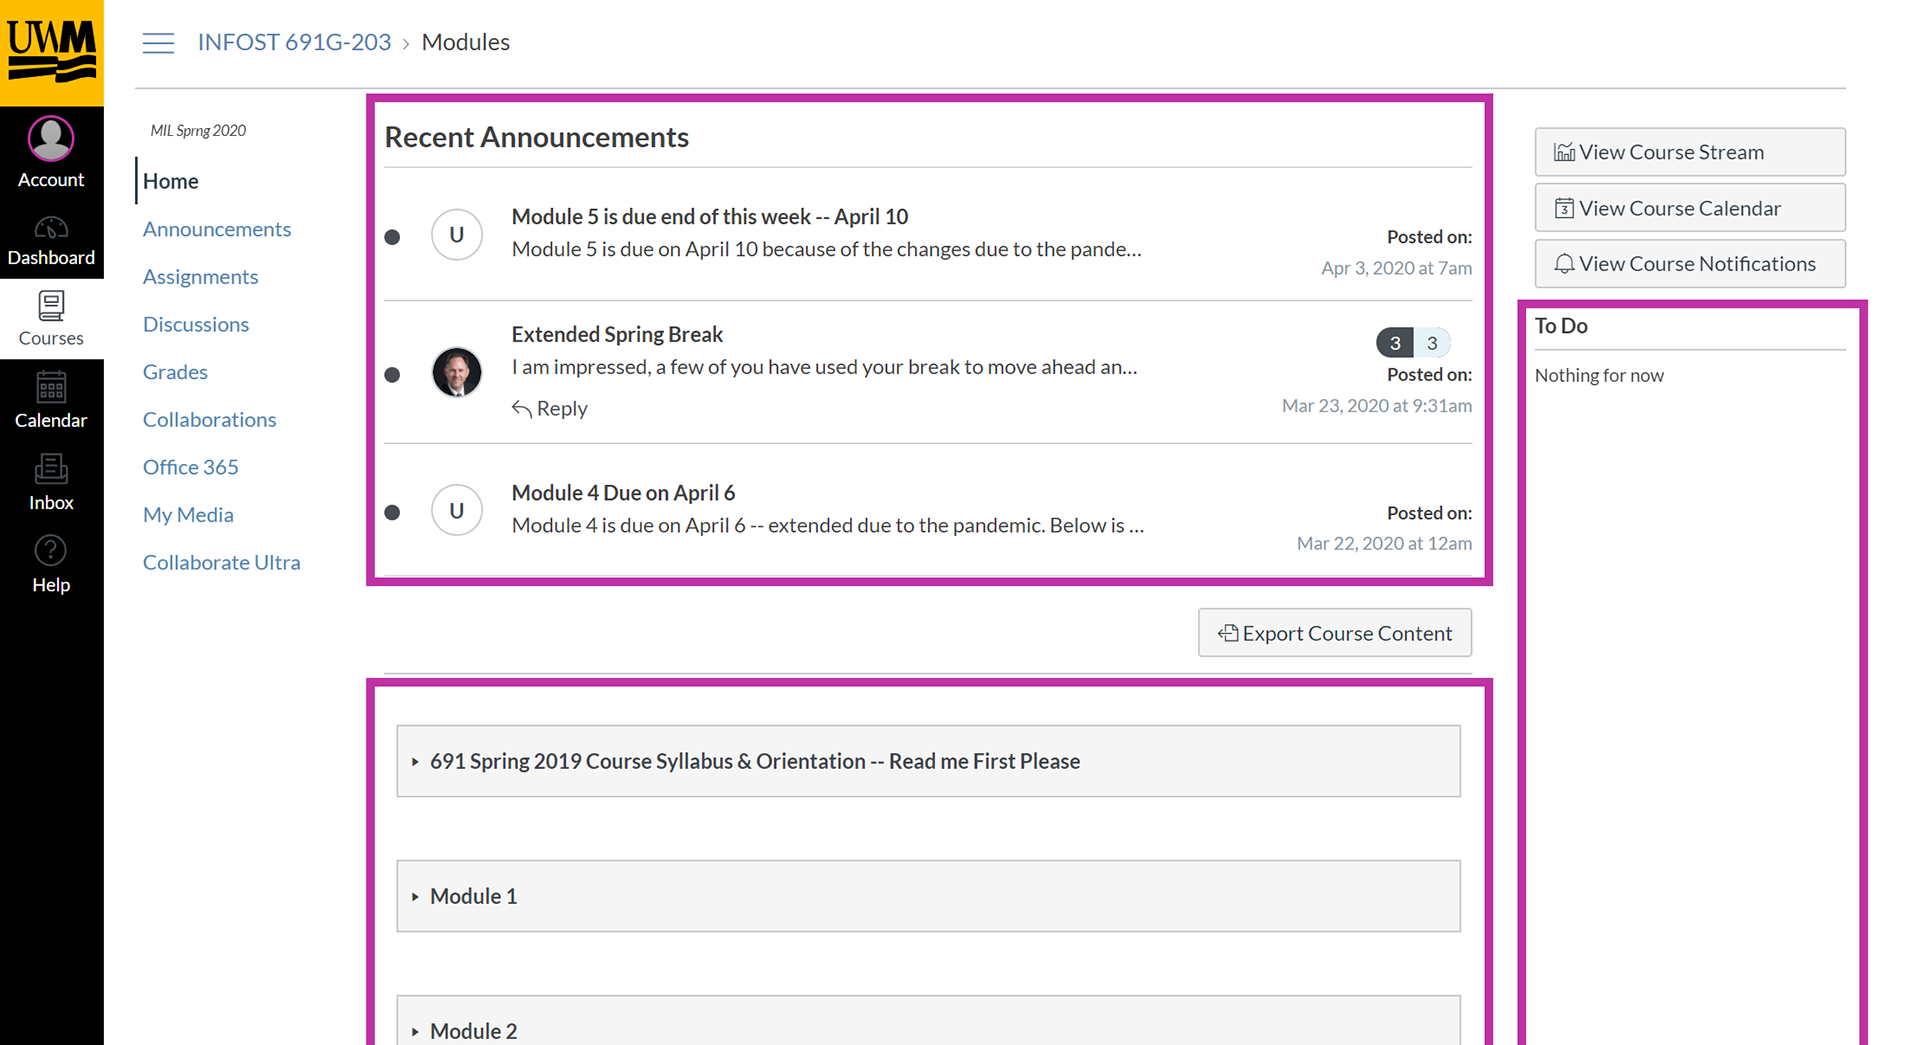Click the Nothing for now text

1599,376
